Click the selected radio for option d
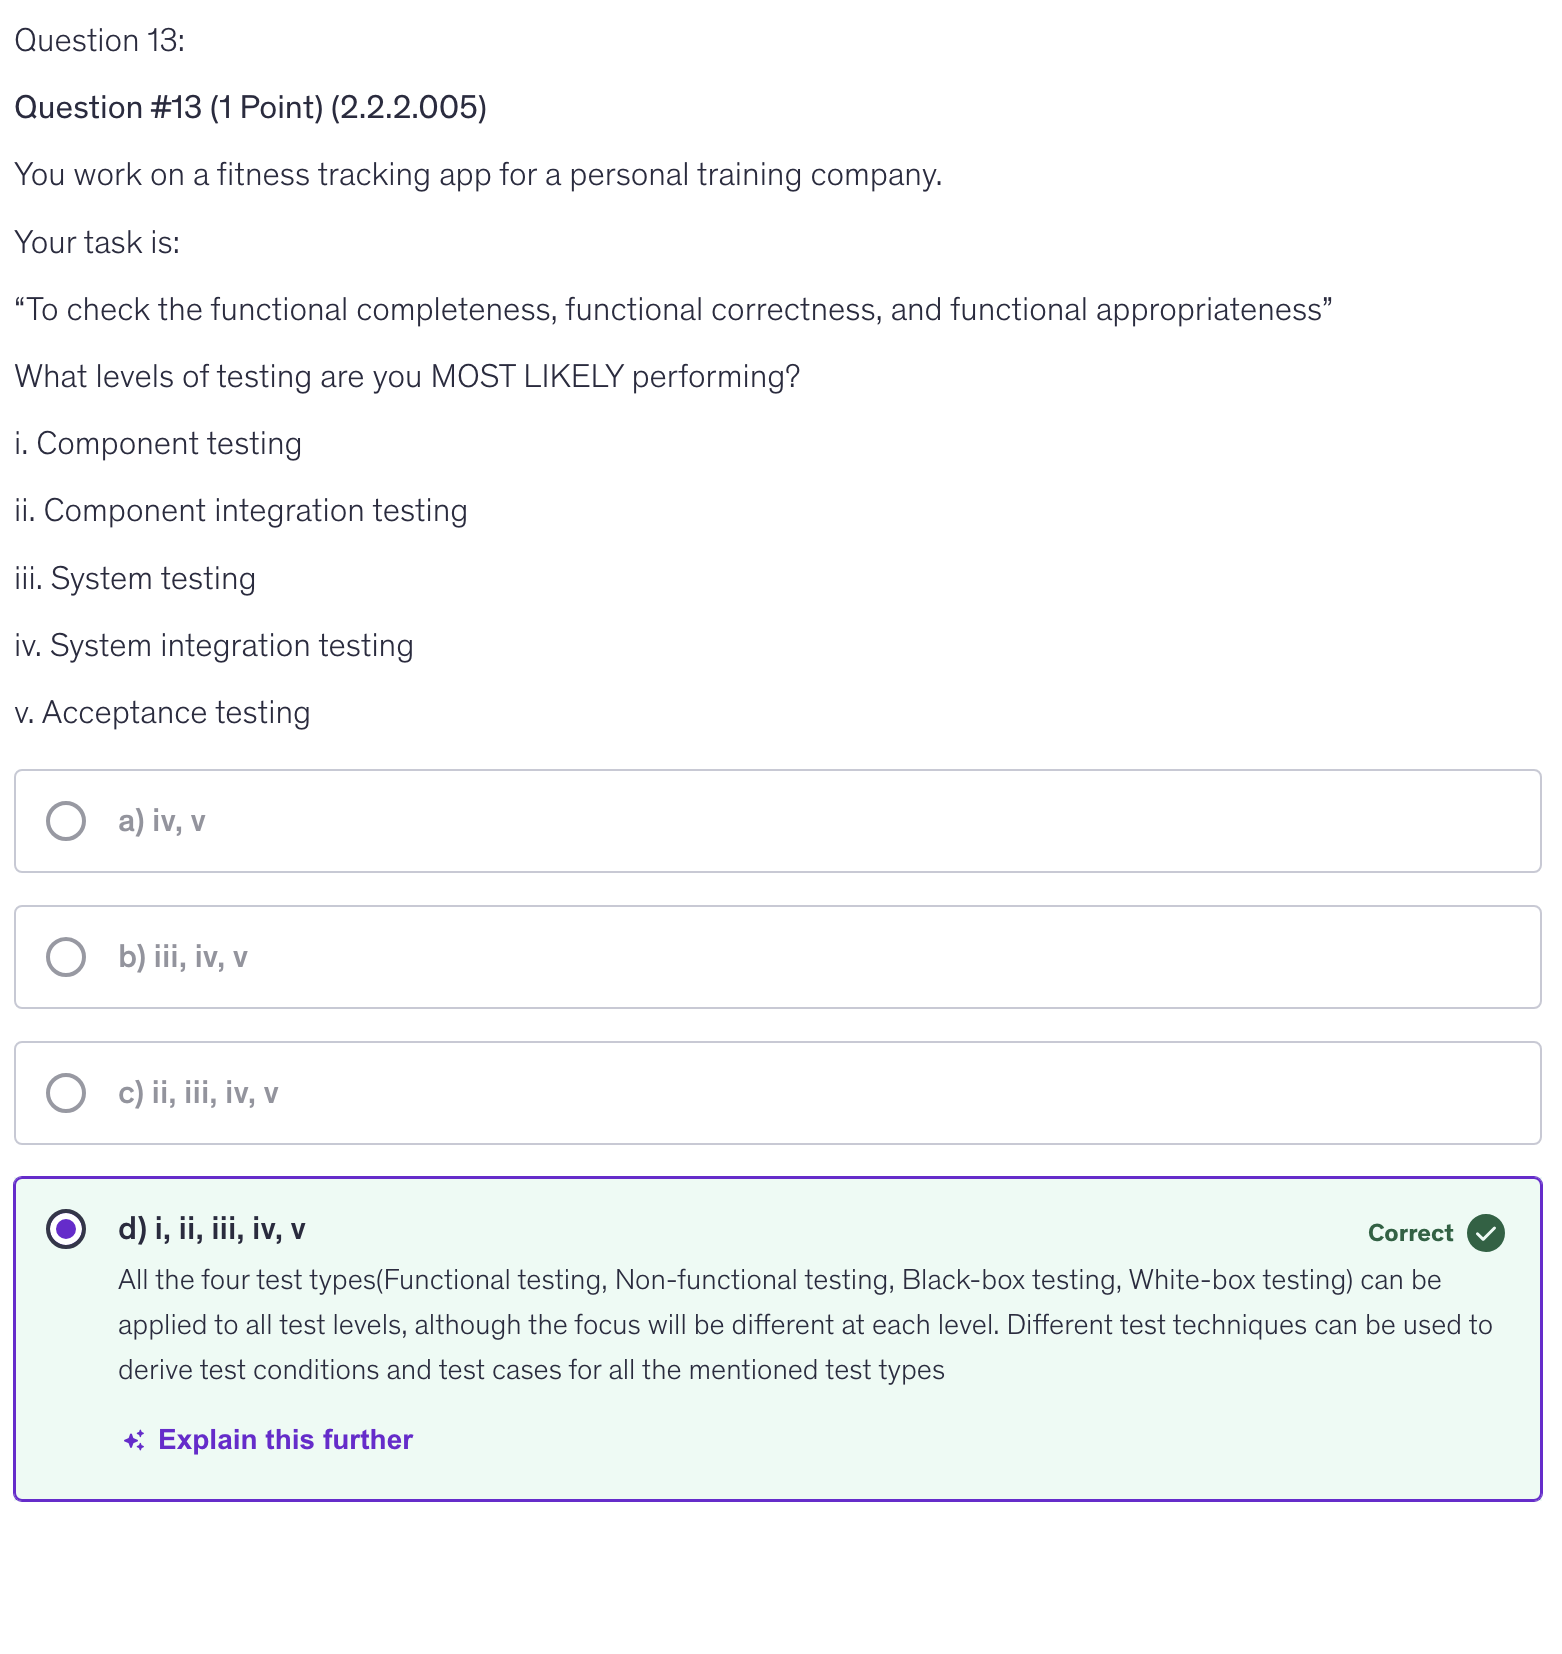 coord(66,1229)
